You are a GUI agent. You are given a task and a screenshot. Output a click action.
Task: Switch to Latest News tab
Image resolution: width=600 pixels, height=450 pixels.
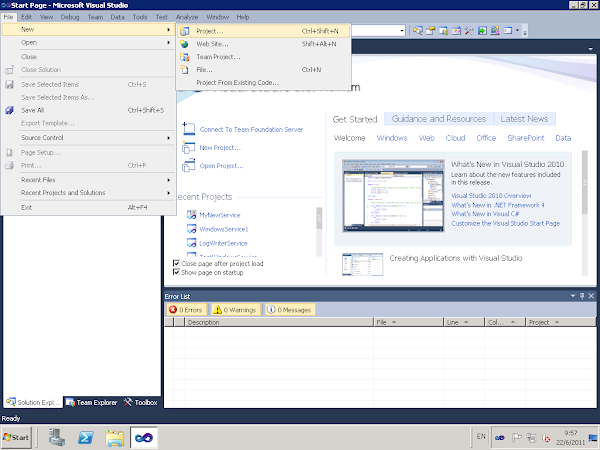coord(524,119)
